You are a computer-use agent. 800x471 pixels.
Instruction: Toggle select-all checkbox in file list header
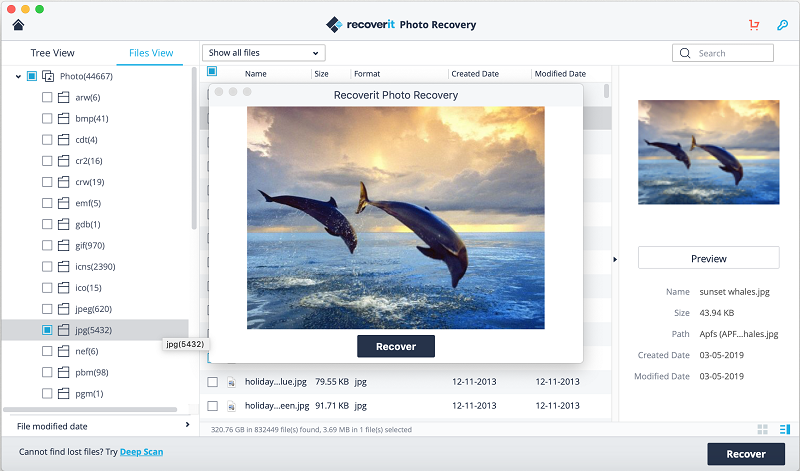click(x=212, y=71)
